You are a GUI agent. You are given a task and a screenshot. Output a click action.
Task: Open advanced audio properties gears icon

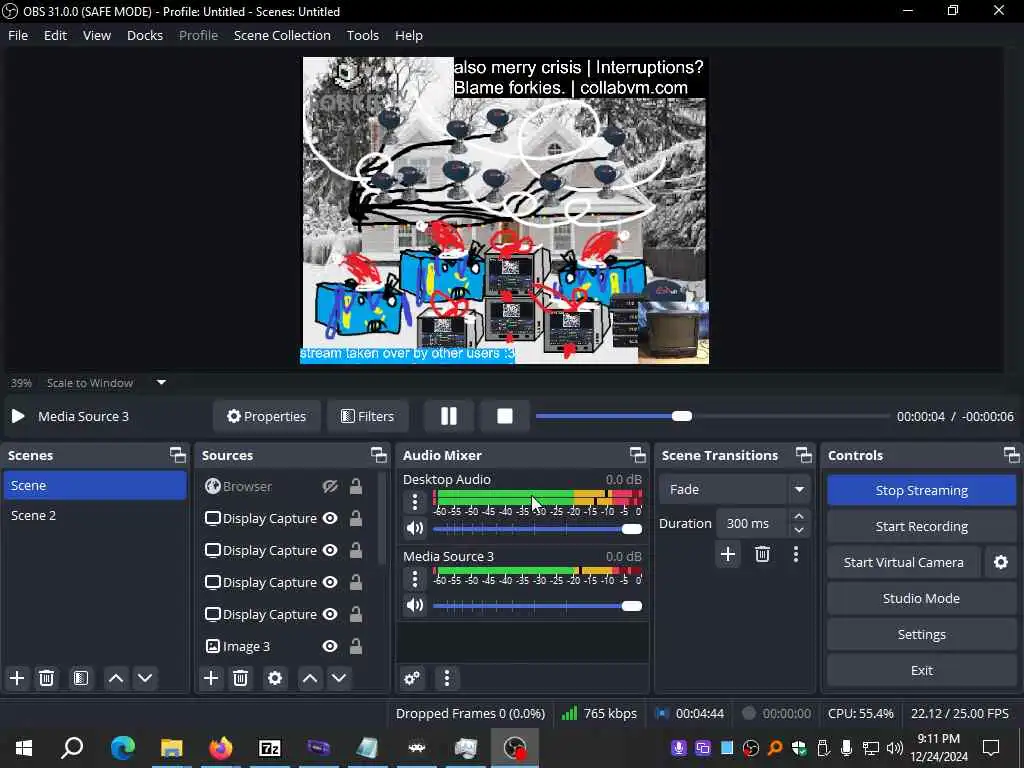point(412,678)
